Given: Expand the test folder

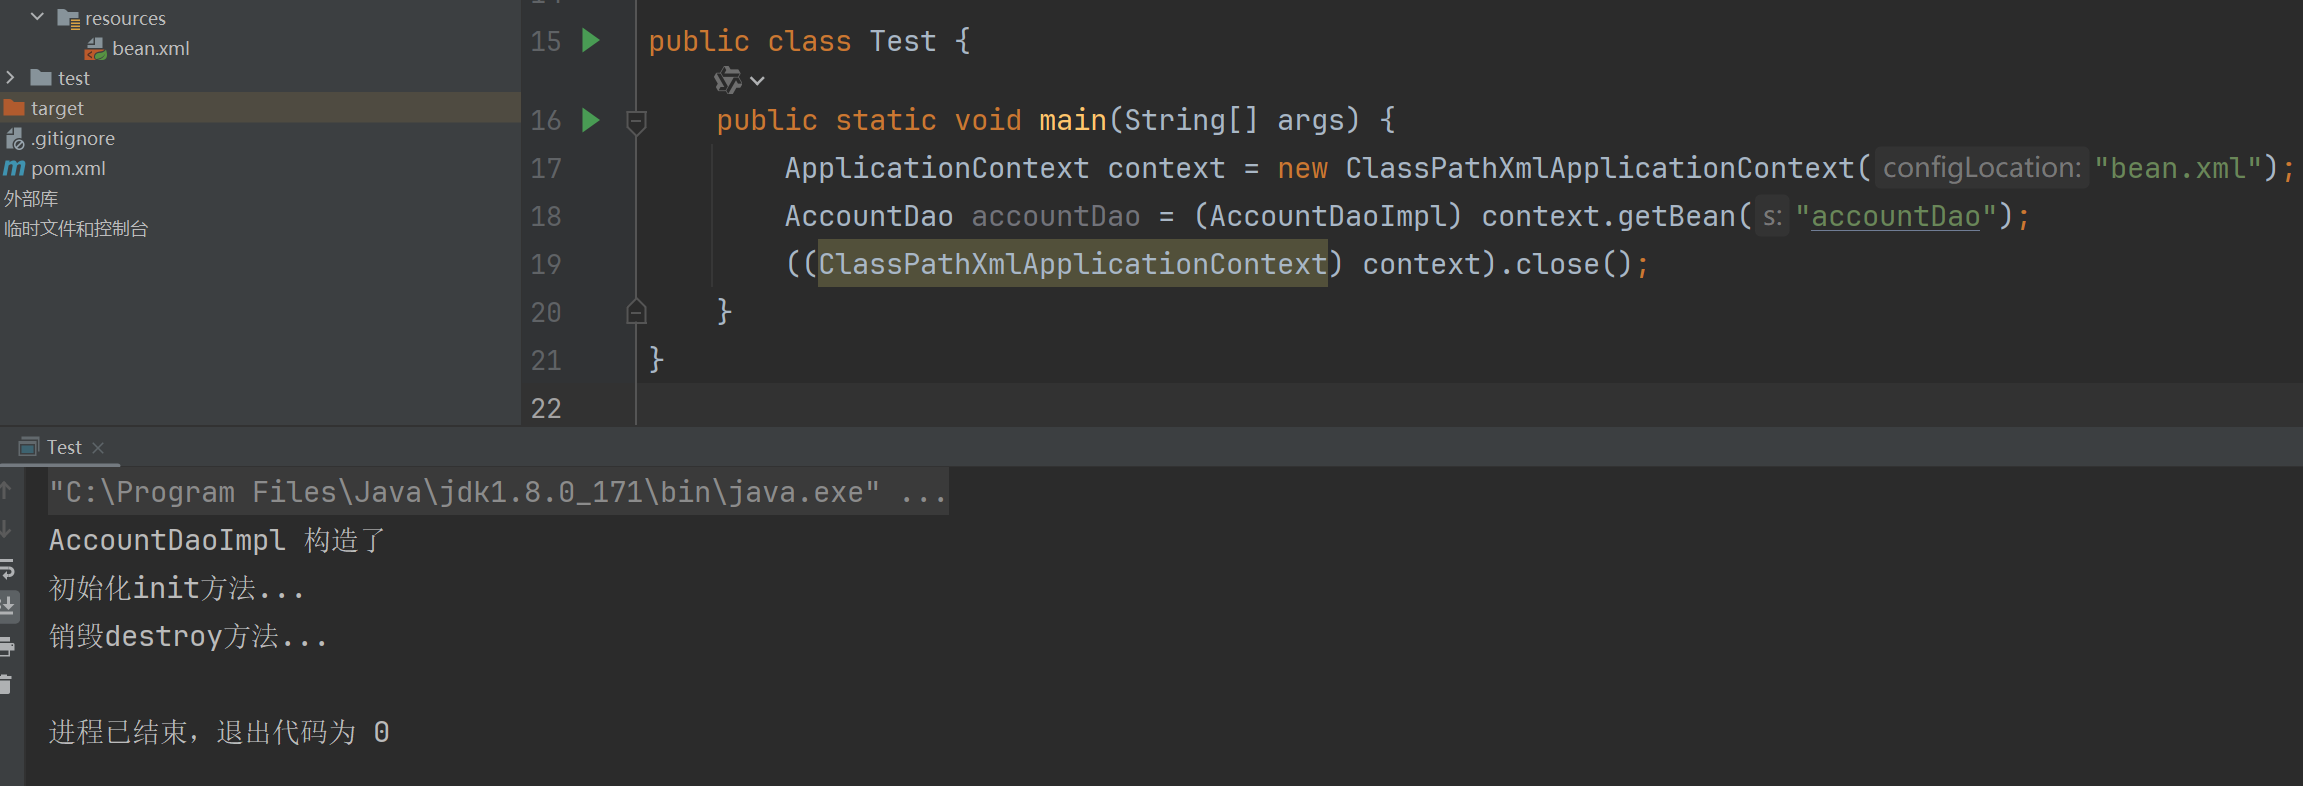Looking at the screenshot, I should tap(11, 77).
